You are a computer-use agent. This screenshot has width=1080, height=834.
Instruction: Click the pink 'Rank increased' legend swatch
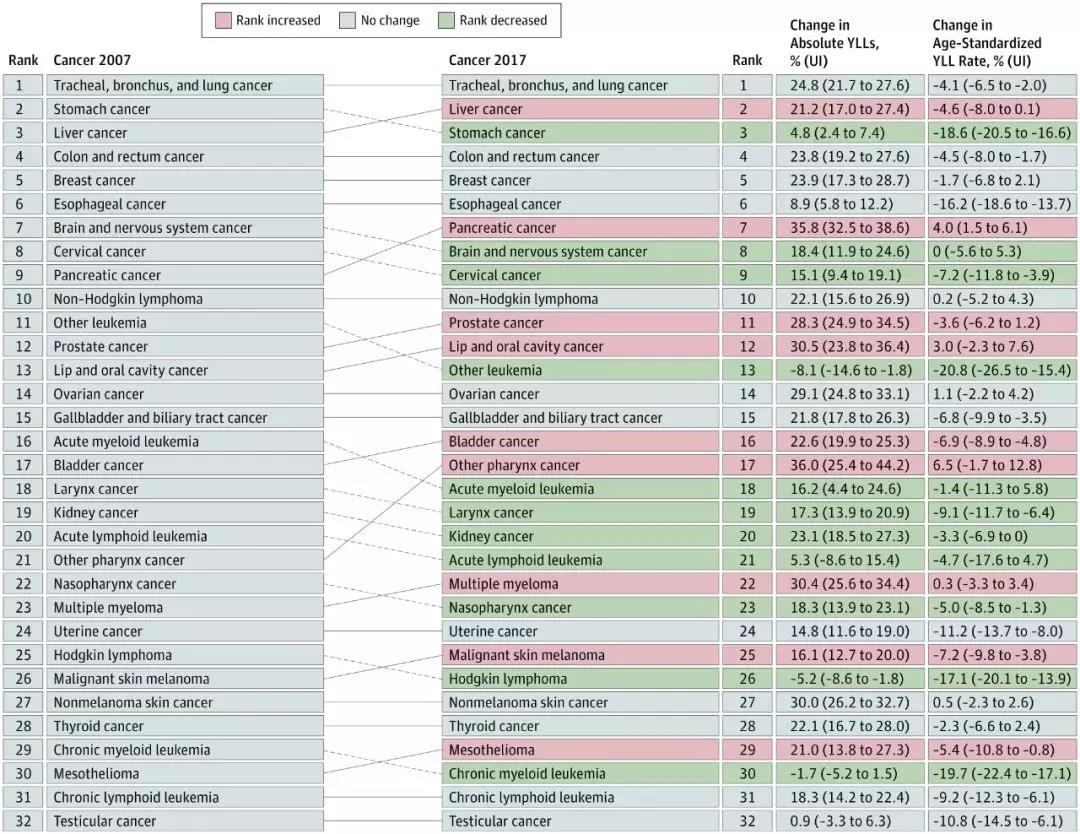[x=222, y=20]
